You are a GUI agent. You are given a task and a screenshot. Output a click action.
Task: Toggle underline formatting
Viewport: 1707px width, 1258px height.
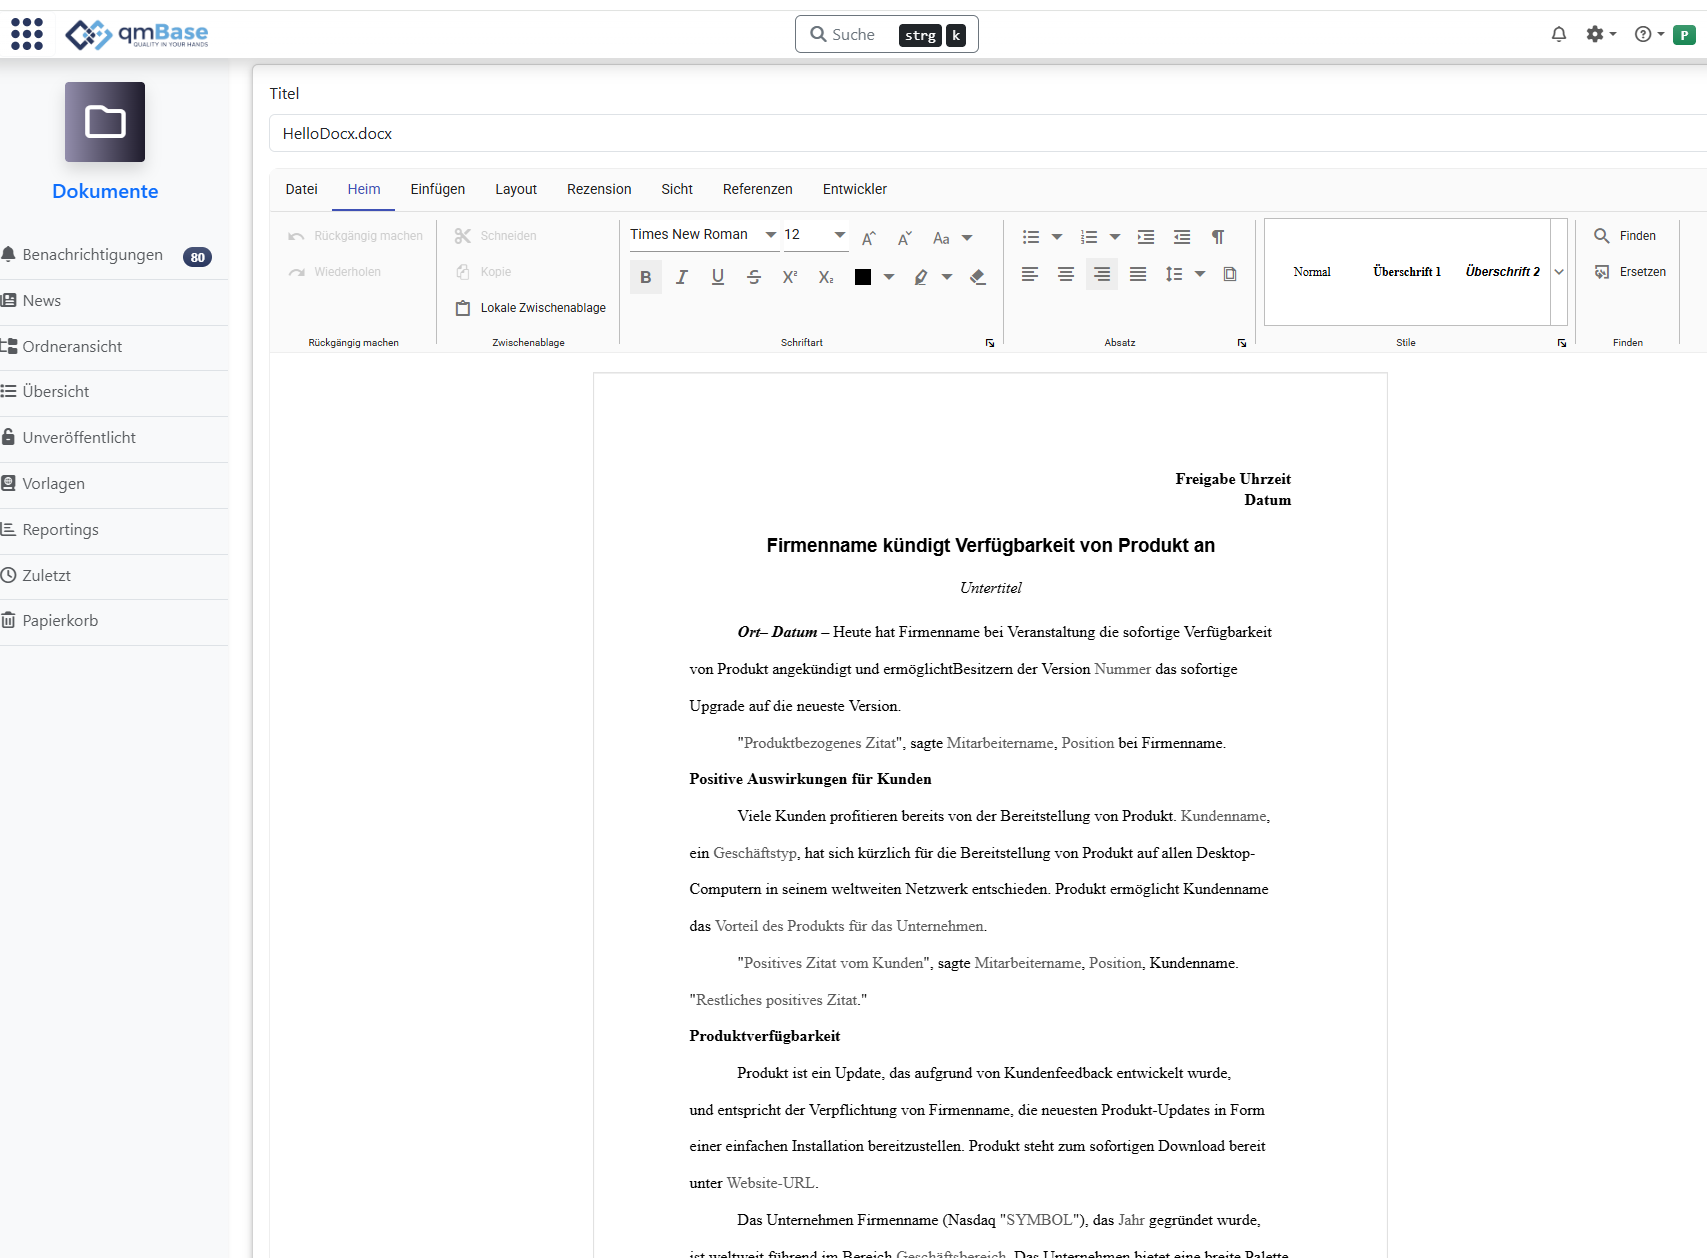718,277
